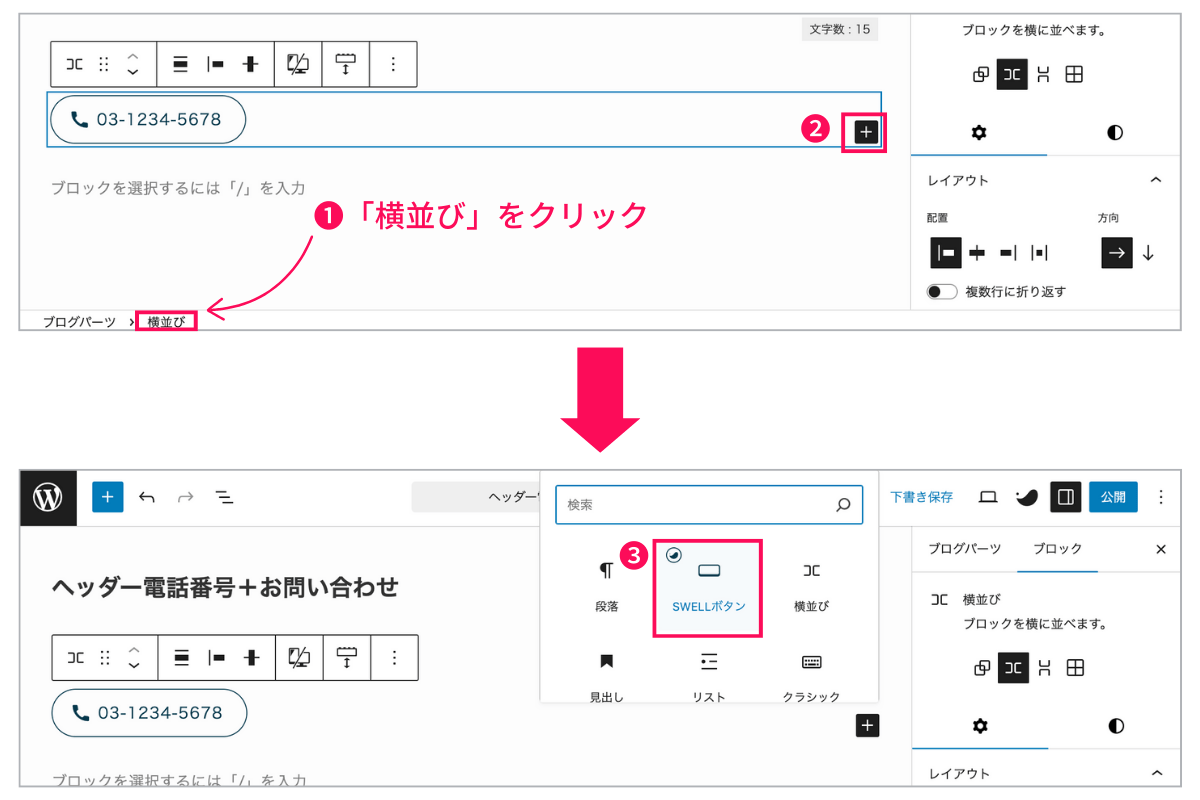Click drag handle dots in upper block toolbar

[104, 64]
